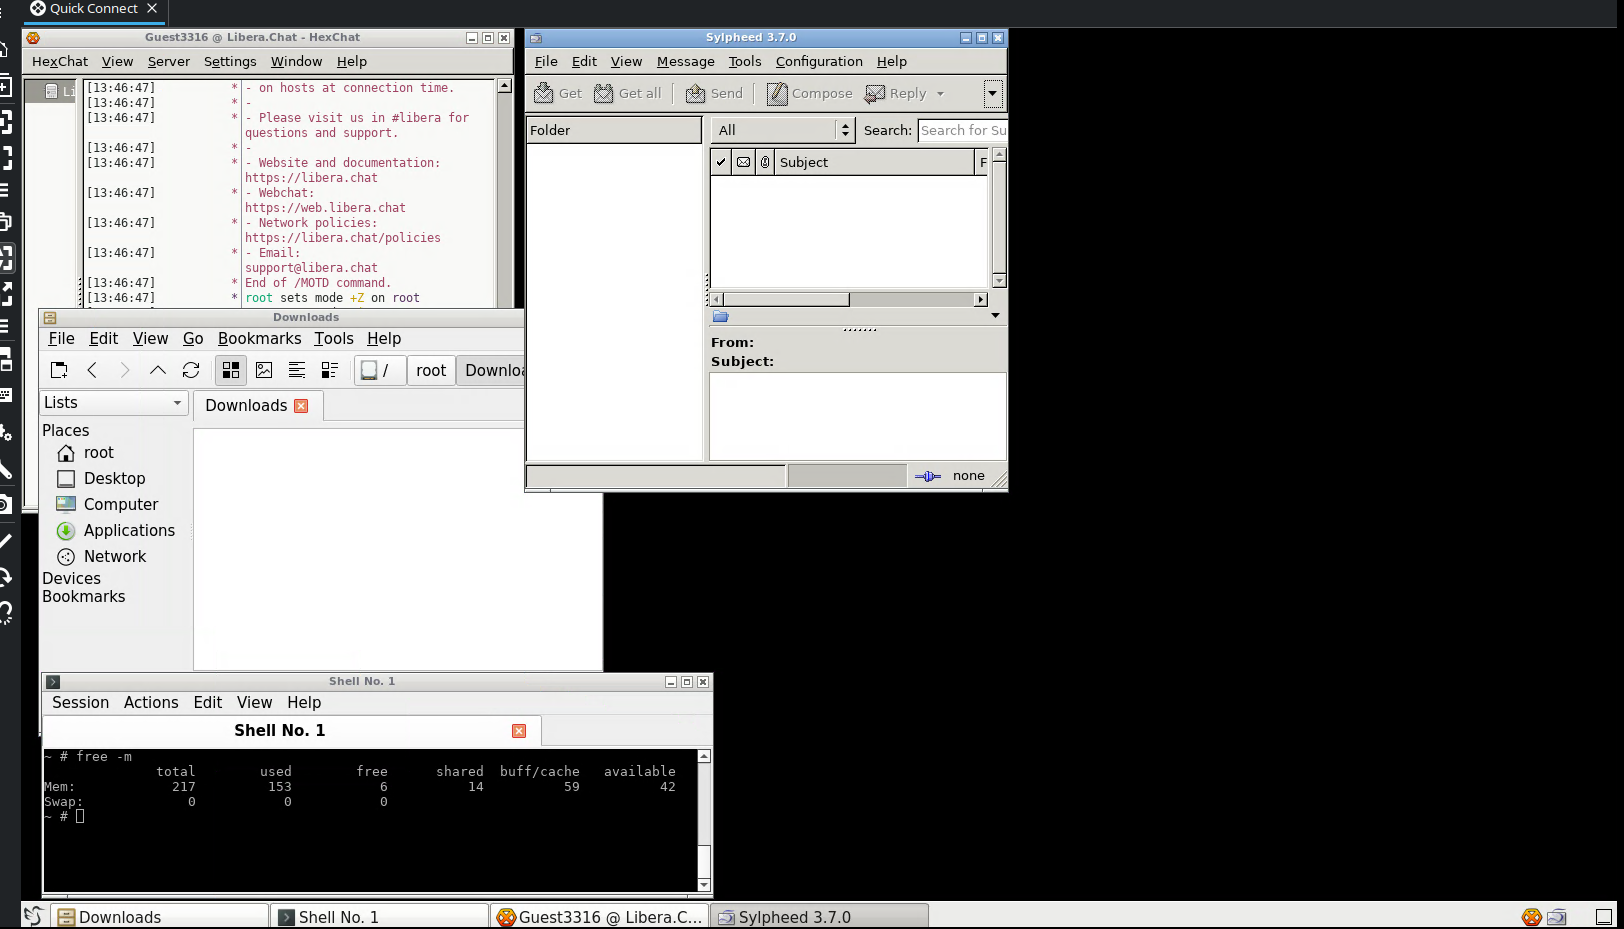Click Compose in Sylpheed toolbar
The height and width of the screenshot is (929, 1624).
click(x=810, y=93)
